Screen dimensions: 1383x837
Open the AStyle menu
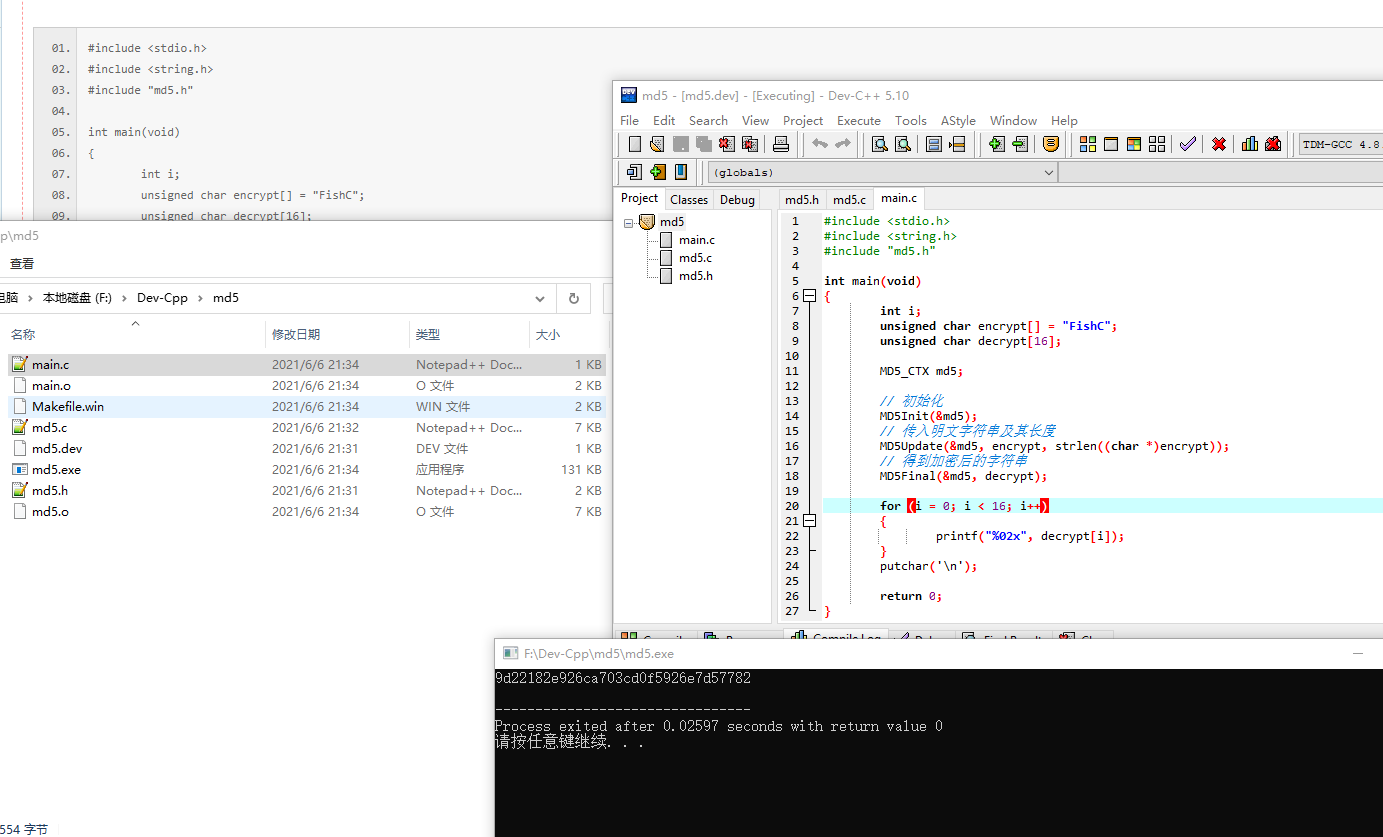click(958, 120)
